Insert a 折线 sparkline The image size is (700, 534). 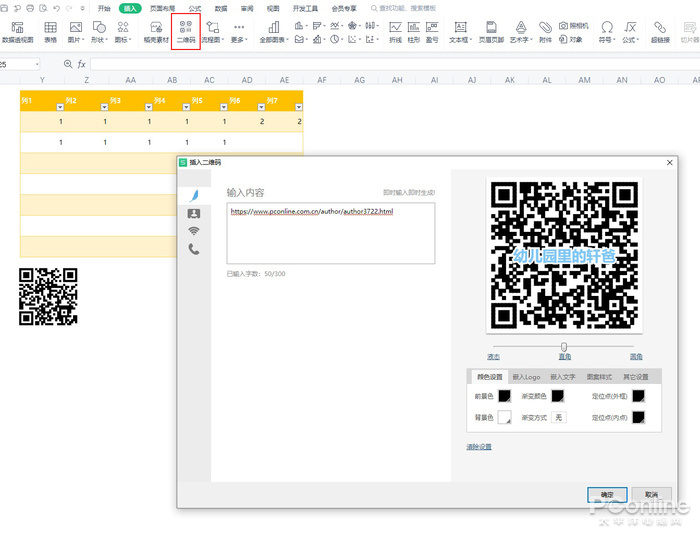(395, 32)
